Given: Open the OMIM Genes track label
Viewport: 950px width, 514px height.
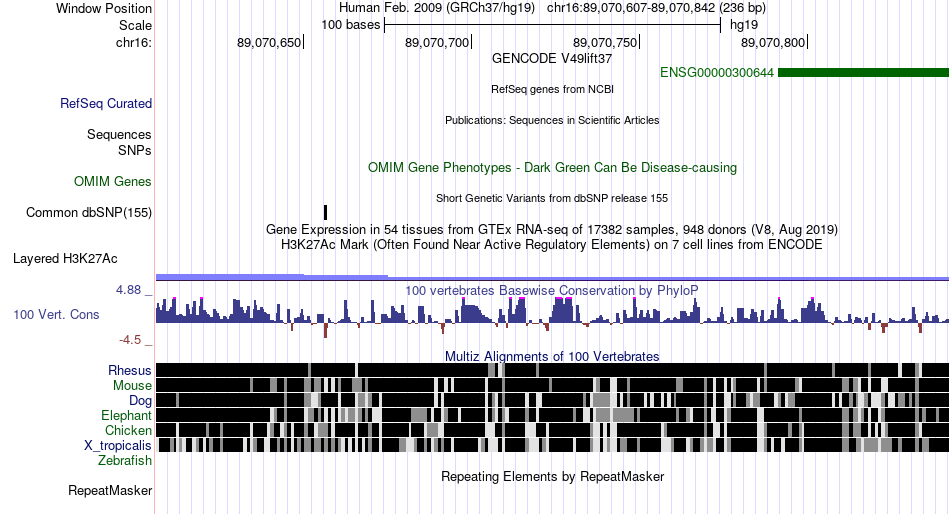Looking at the screenshot, I should click(x=113, y=181).
